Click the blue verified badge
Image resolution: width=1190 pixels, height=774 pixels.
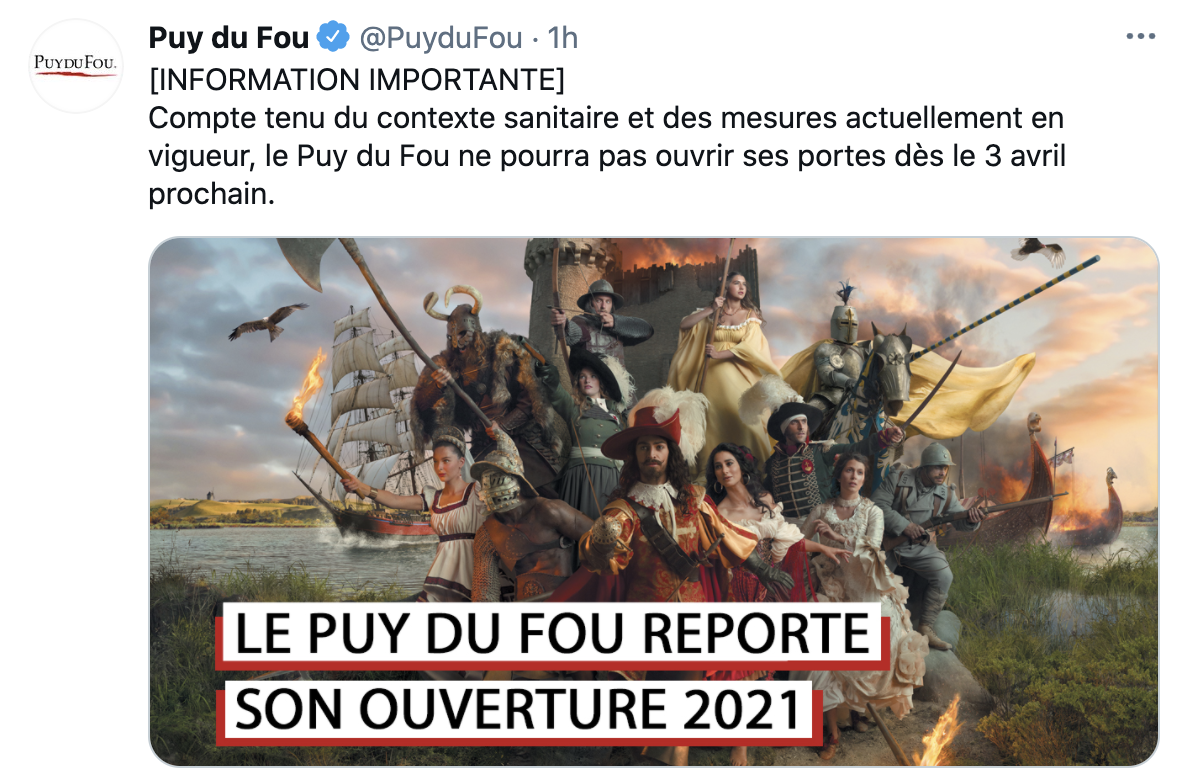coord(332,36)
